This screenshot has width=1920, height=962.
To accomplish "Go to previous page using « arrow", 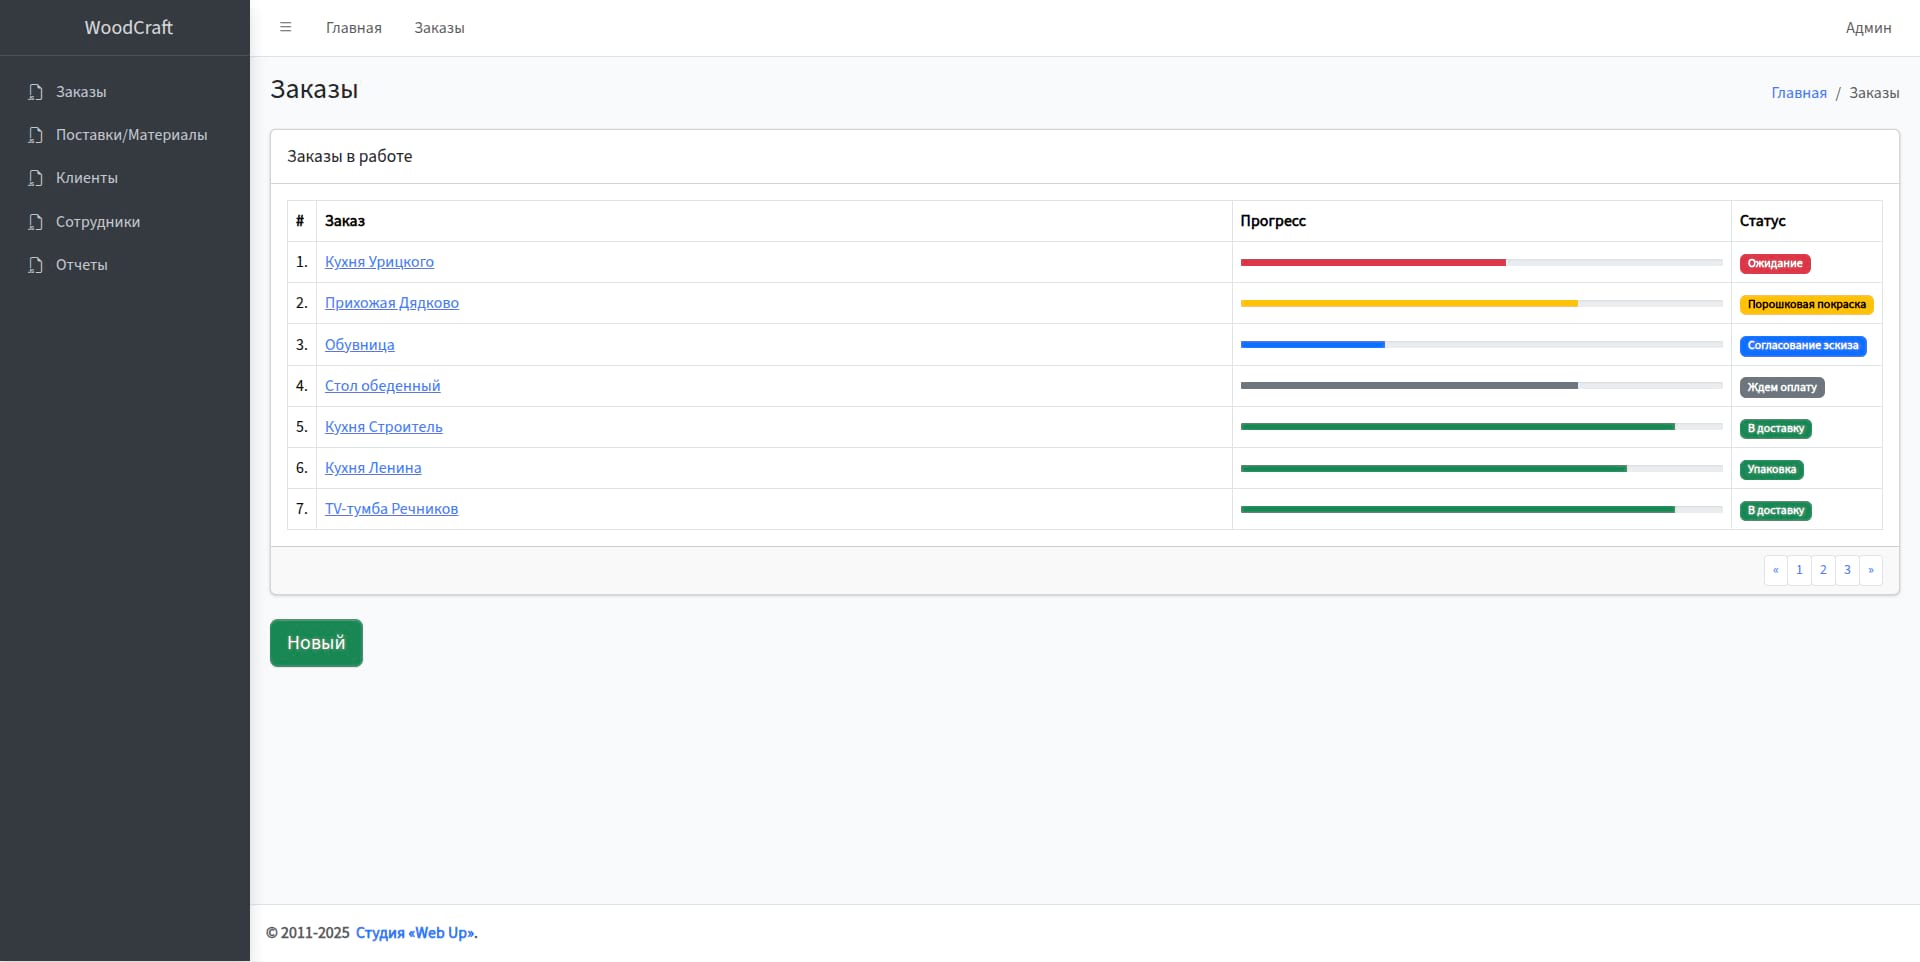I will tap(1775, 570).
